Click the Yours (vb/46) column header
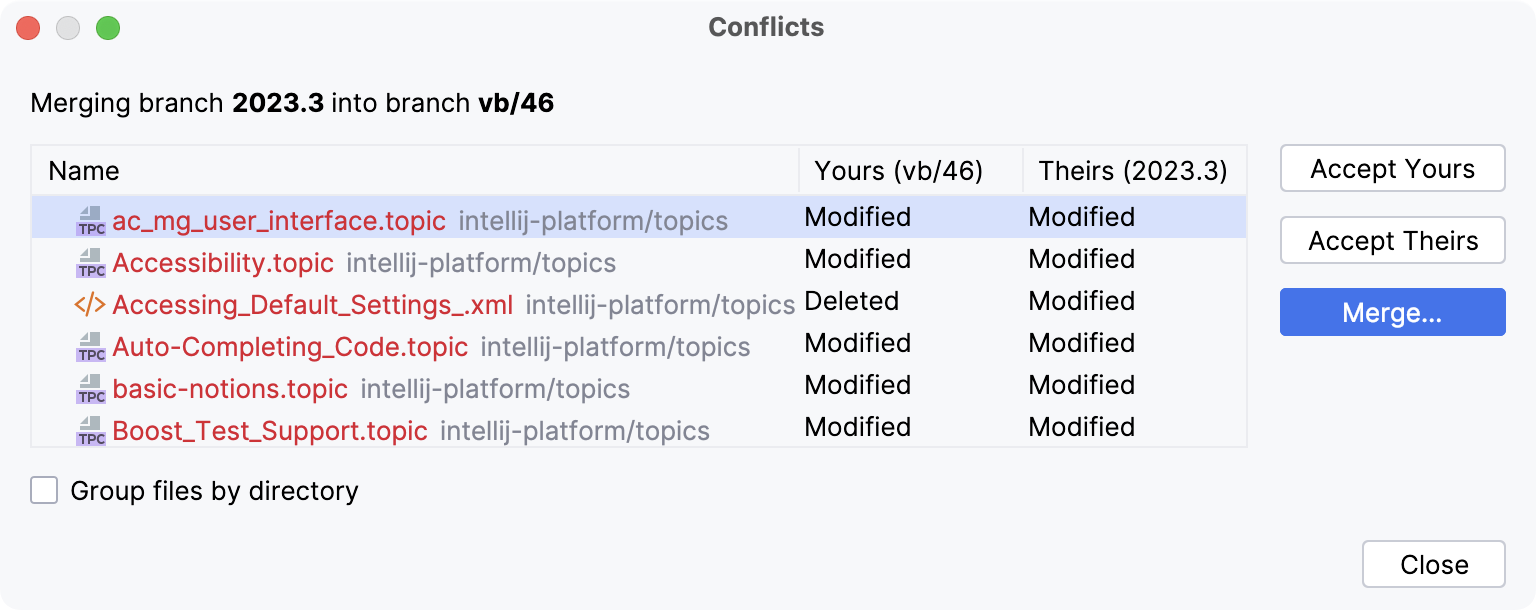The height and width of the screenshot is (610, 1536). pyautogui.click(x=898, y=171)
